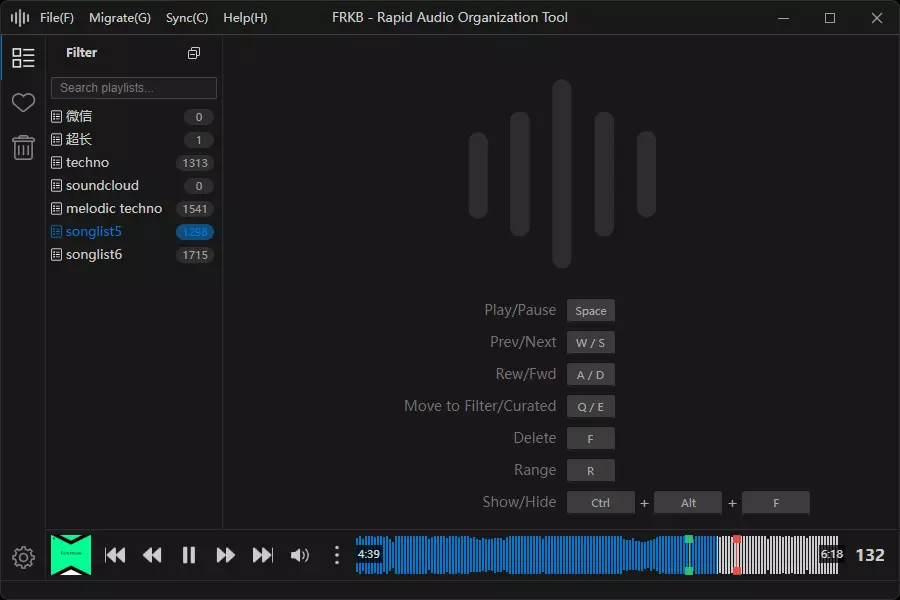
Task: Fast forward the current track
Action: [226, 555]
